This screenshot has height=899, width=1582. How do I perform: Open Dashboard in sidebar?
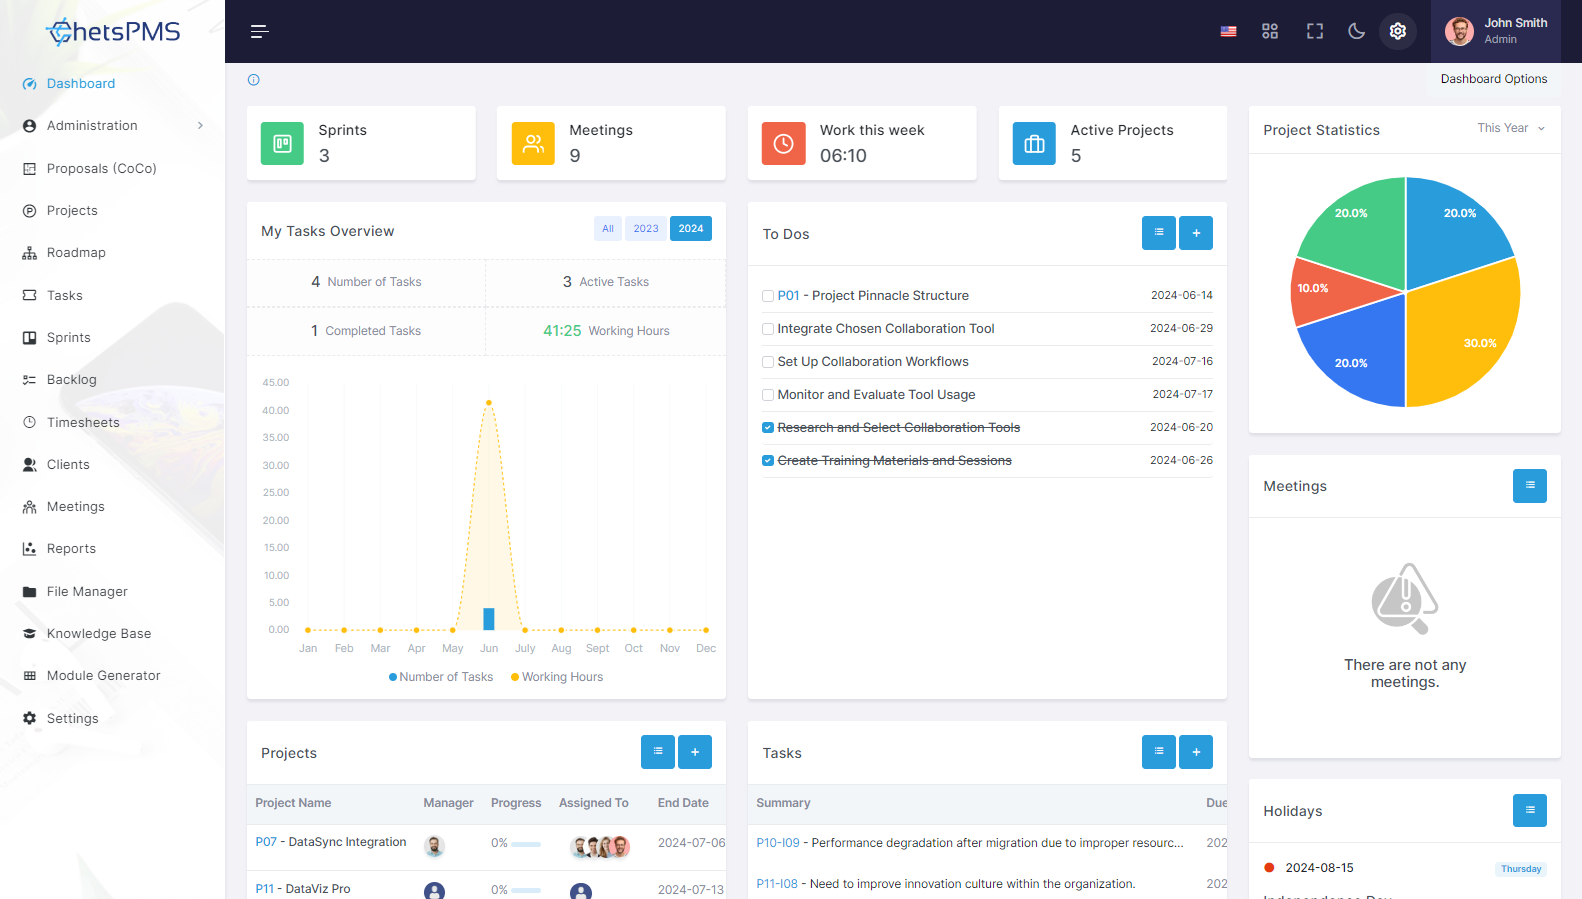81,84
